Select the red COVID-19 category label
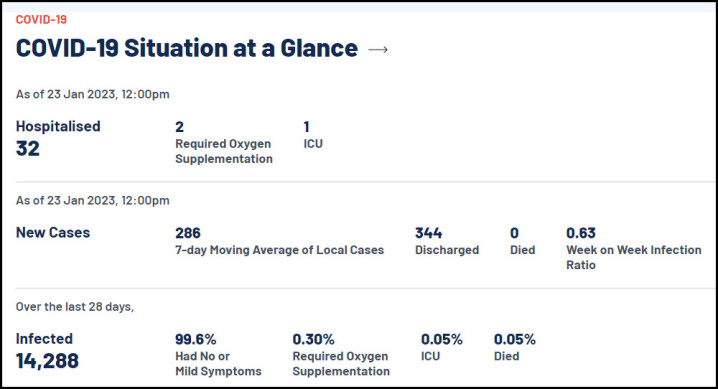 (x=41, y=19)
